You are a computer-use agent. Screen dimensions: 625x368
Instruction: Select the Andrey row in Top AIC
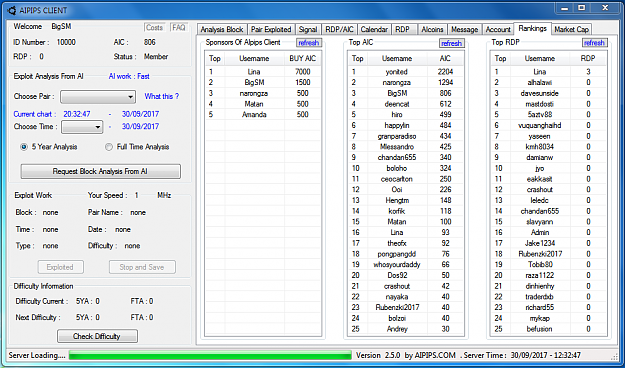click(406, 329)
